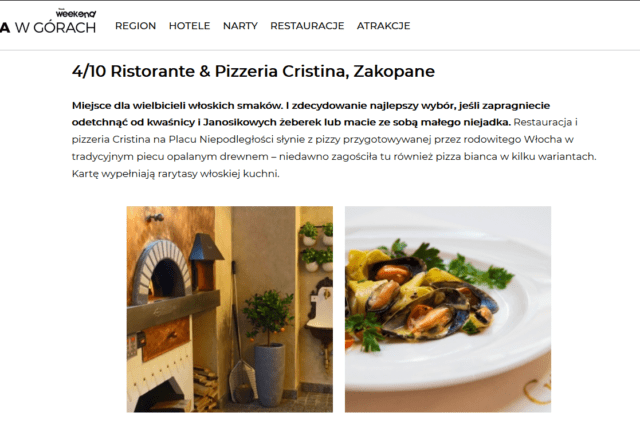Open the REGION navigation item
640x440 pixels.
click(x=136, y=26)
